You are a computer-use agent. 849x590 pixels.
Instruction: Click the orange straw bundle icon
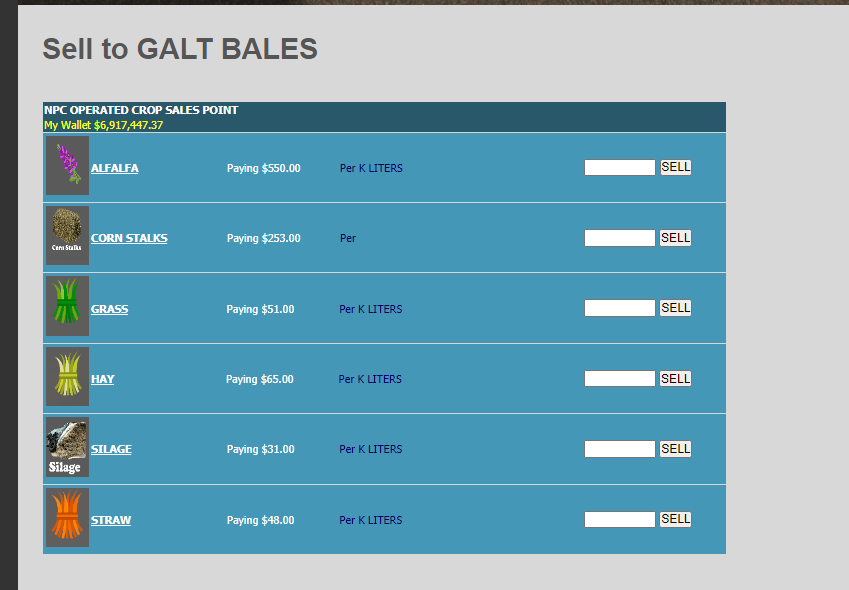pyautogui.click(x=67, y=518)
